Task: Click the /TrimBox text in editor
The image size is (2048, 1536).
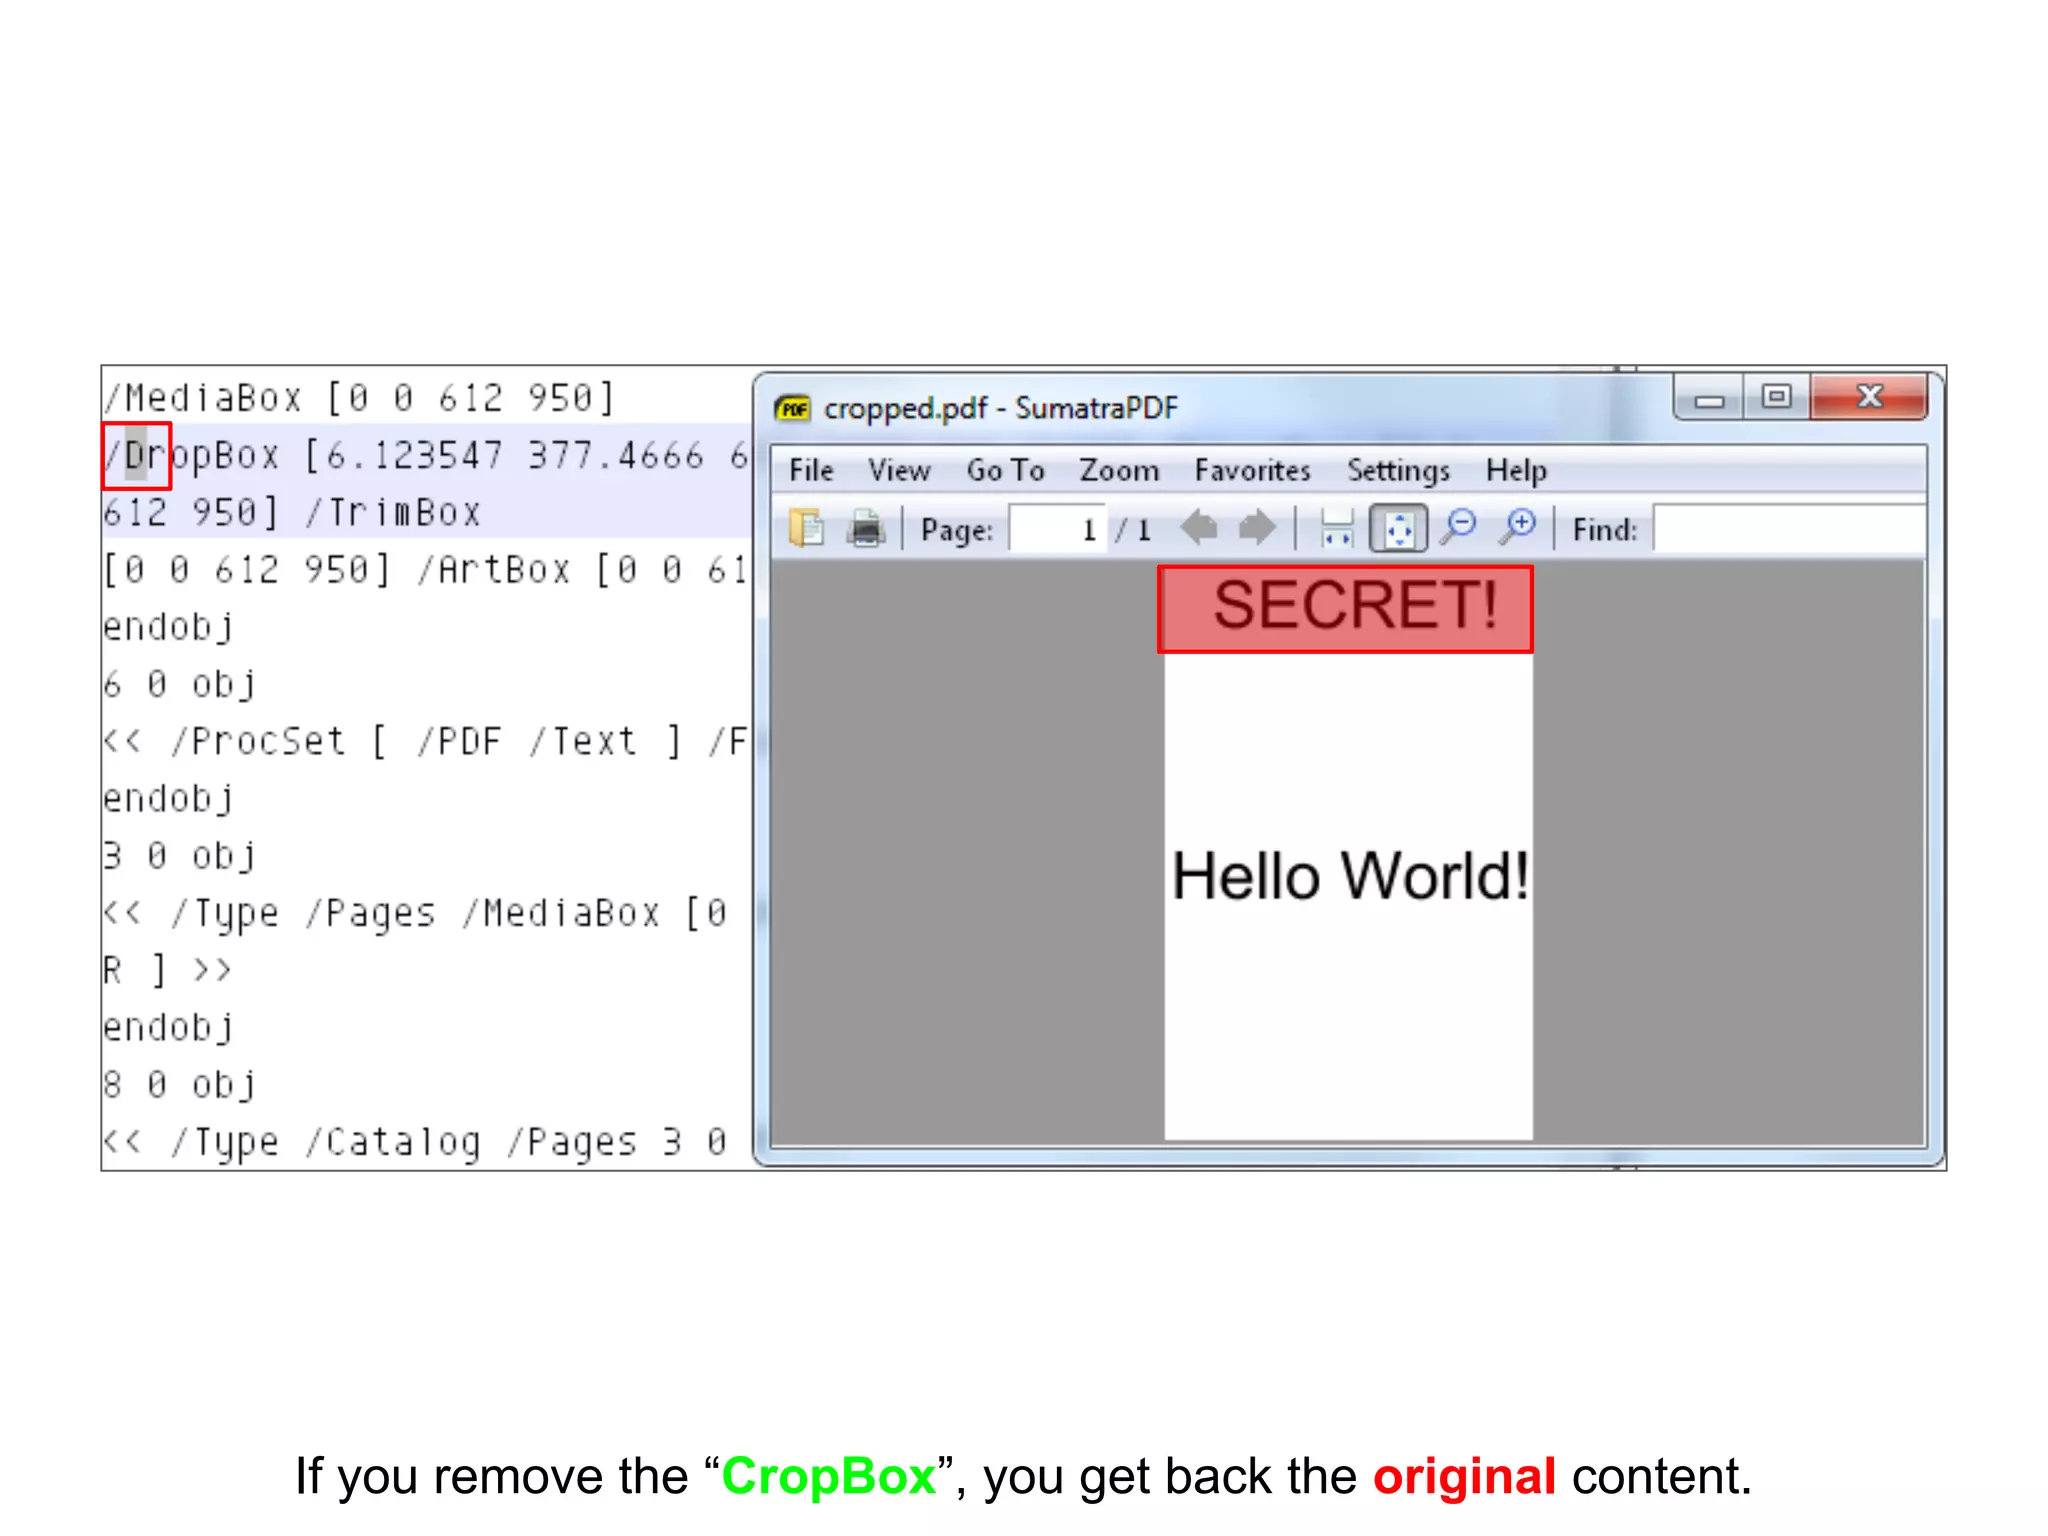Action: click(393, 513)
